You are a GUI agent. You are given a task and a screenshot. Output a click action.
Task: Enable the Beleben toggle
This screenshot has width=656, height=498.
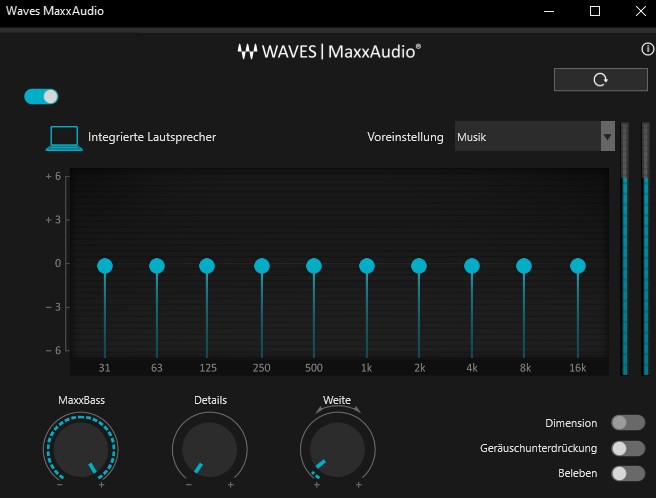coord(628,473)
